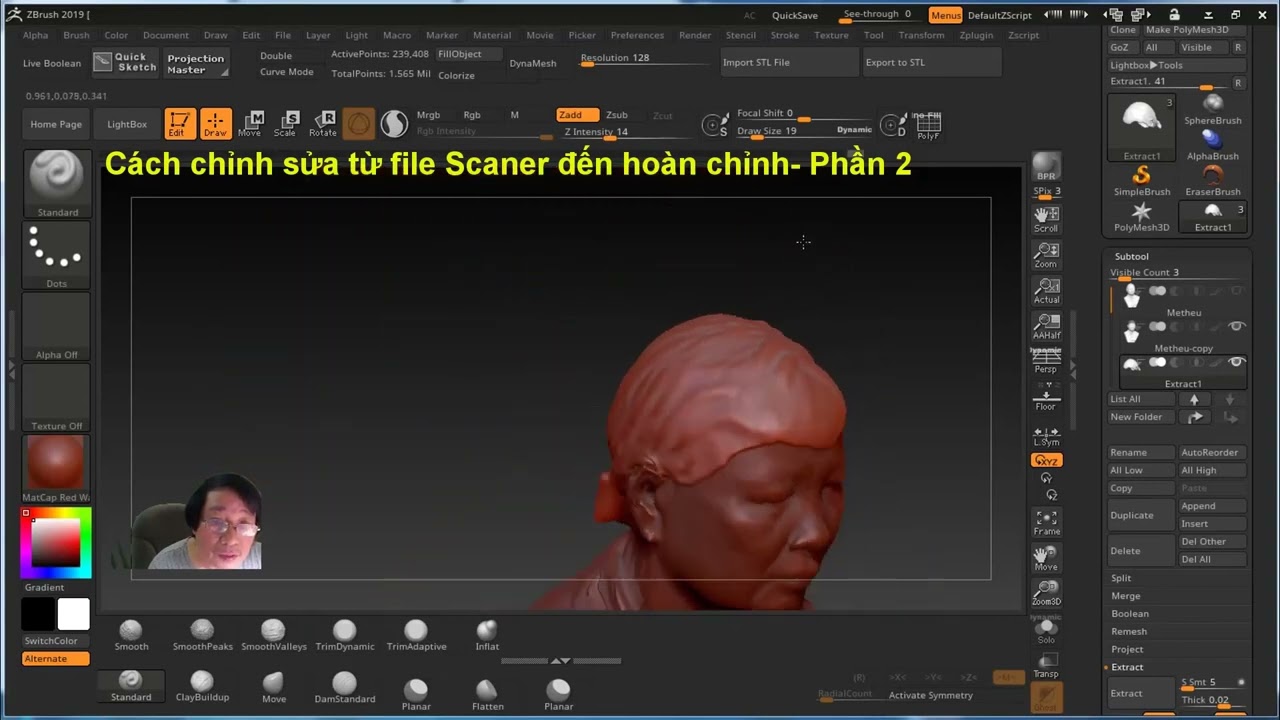Open the Brush menu
This screenshot has height=720, width=1280.
point(76,35)
